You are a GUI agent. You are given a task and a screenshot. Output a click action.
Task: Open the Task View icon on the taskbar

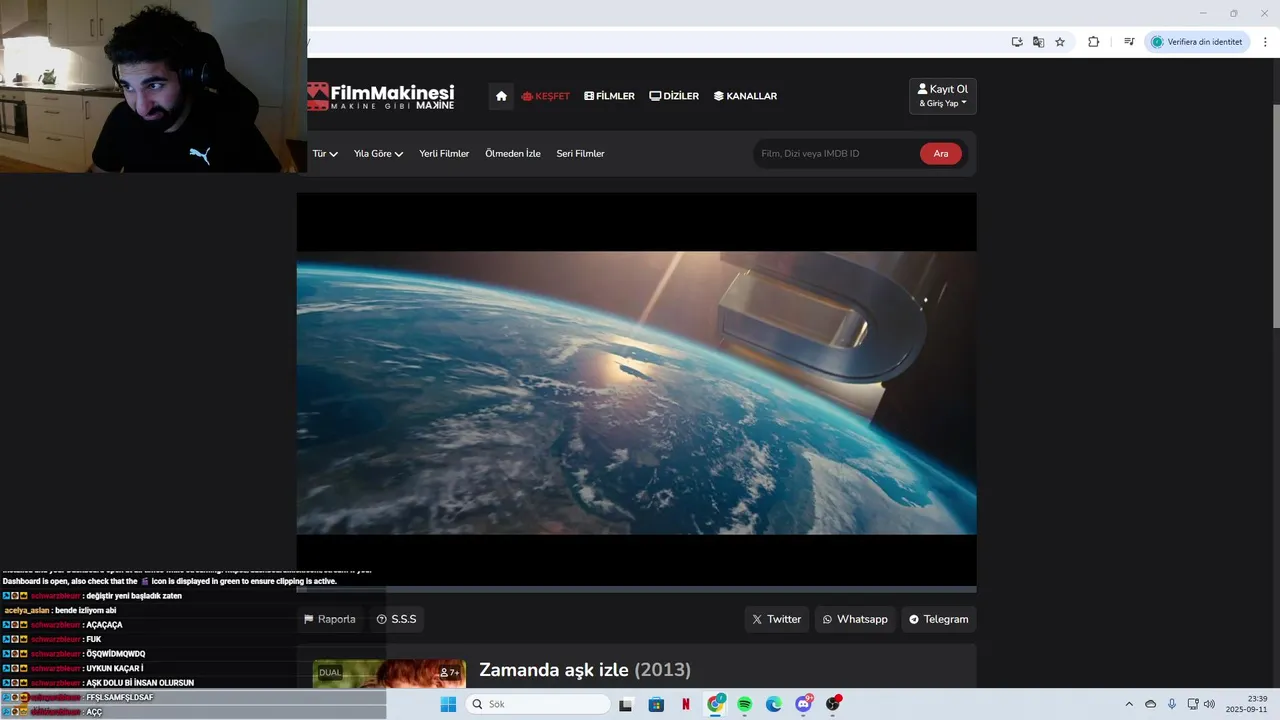(626, 704)
